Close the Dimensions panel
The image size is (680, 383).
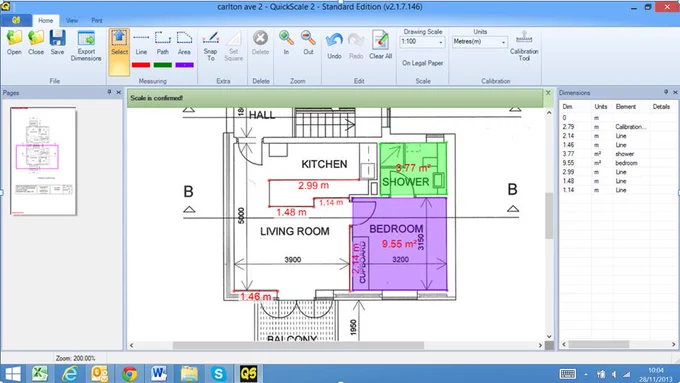[x=675, y=92]
